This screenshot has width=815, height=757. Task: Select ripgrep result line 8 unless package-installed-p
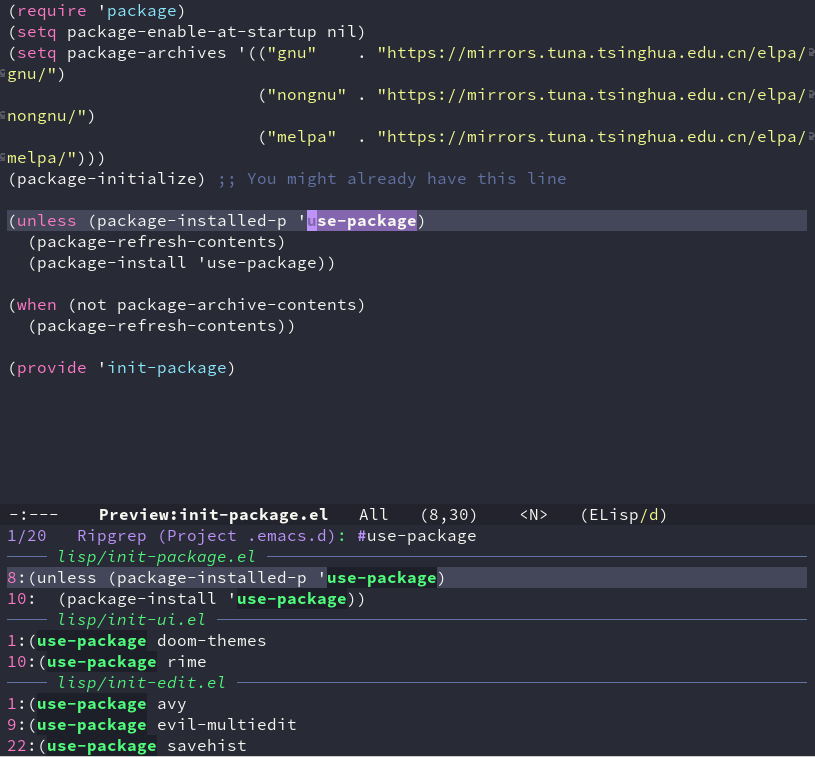[x=407, y=578]
